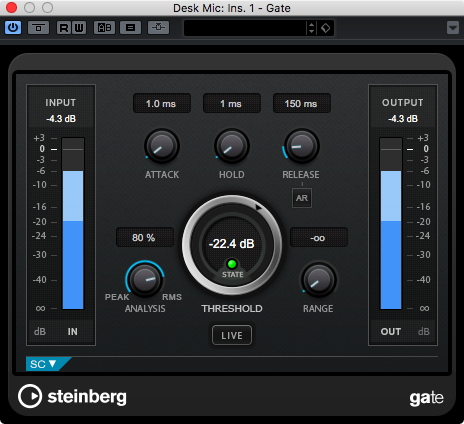Click the Attack 1.0 ms value field
This screenshot has width=464, height=424.
pyautogui.click(x=162, y=104)
